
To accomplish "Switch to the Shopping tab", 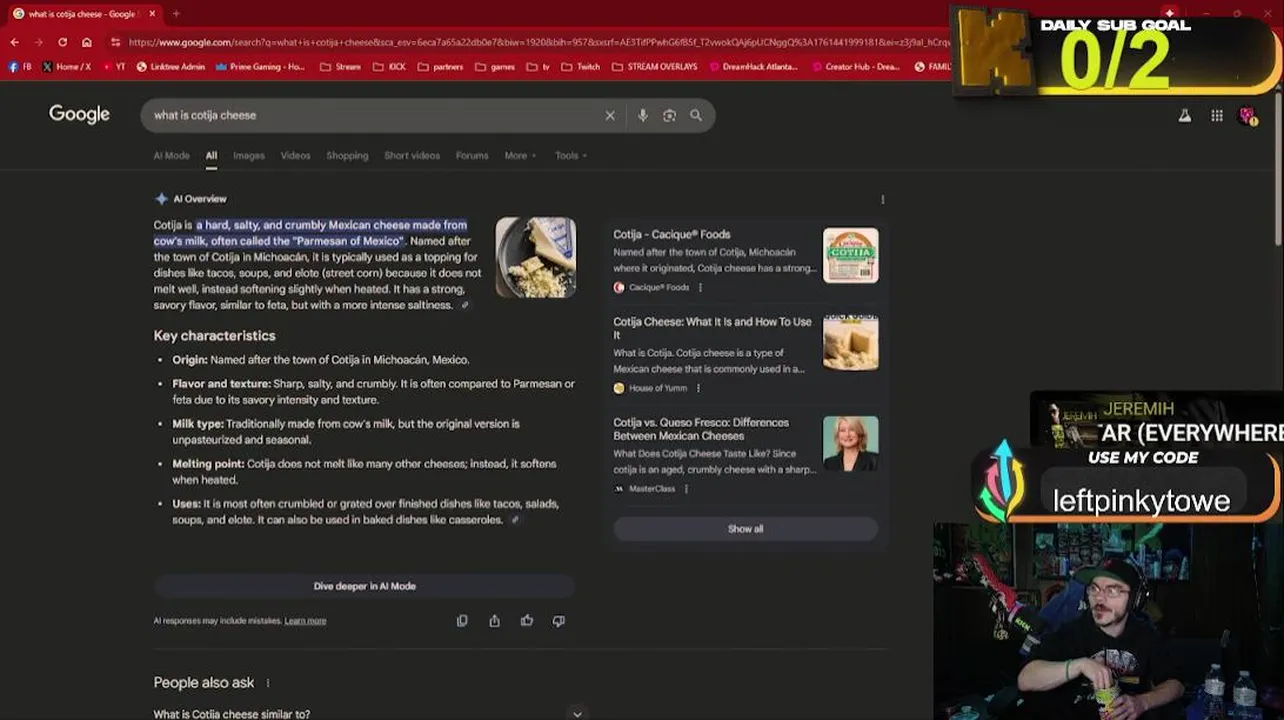I will point(347,156).
